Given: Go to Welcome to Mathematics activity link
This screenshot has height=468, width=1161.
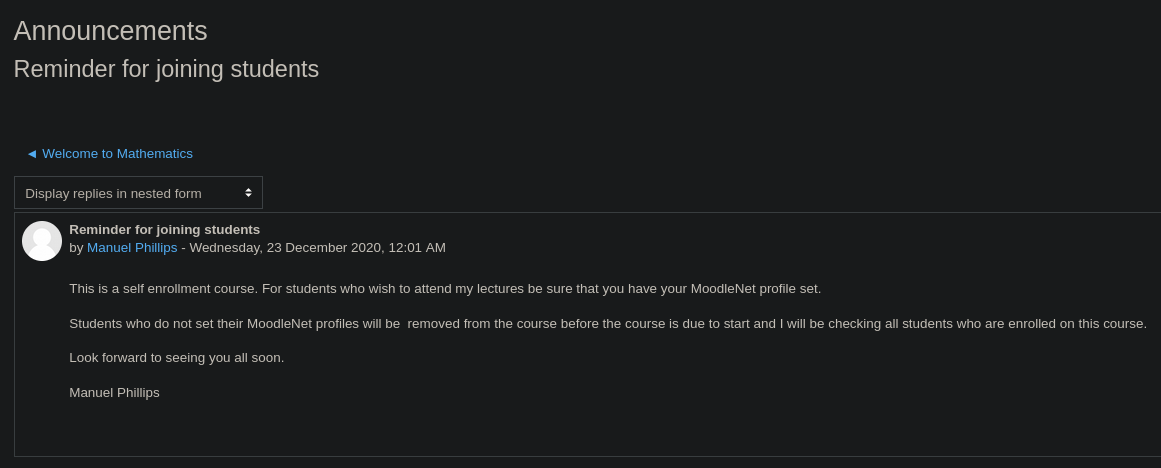Looking at the screenshot, I should point(117,154).
